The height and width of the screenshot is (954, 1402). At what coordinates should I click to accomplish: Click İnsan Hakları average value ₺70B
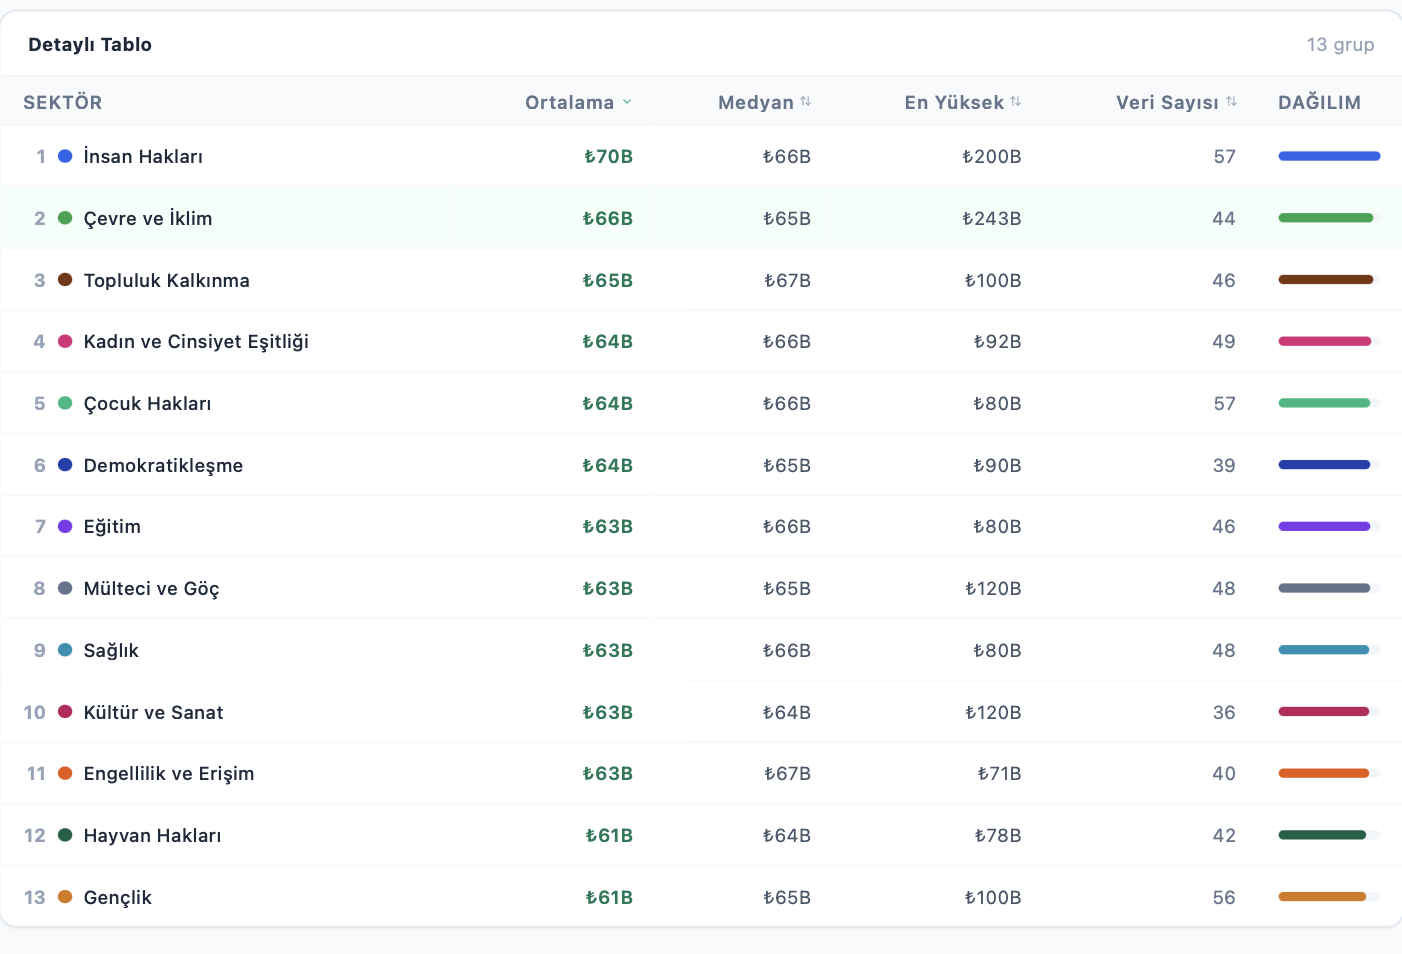point(608,156)
